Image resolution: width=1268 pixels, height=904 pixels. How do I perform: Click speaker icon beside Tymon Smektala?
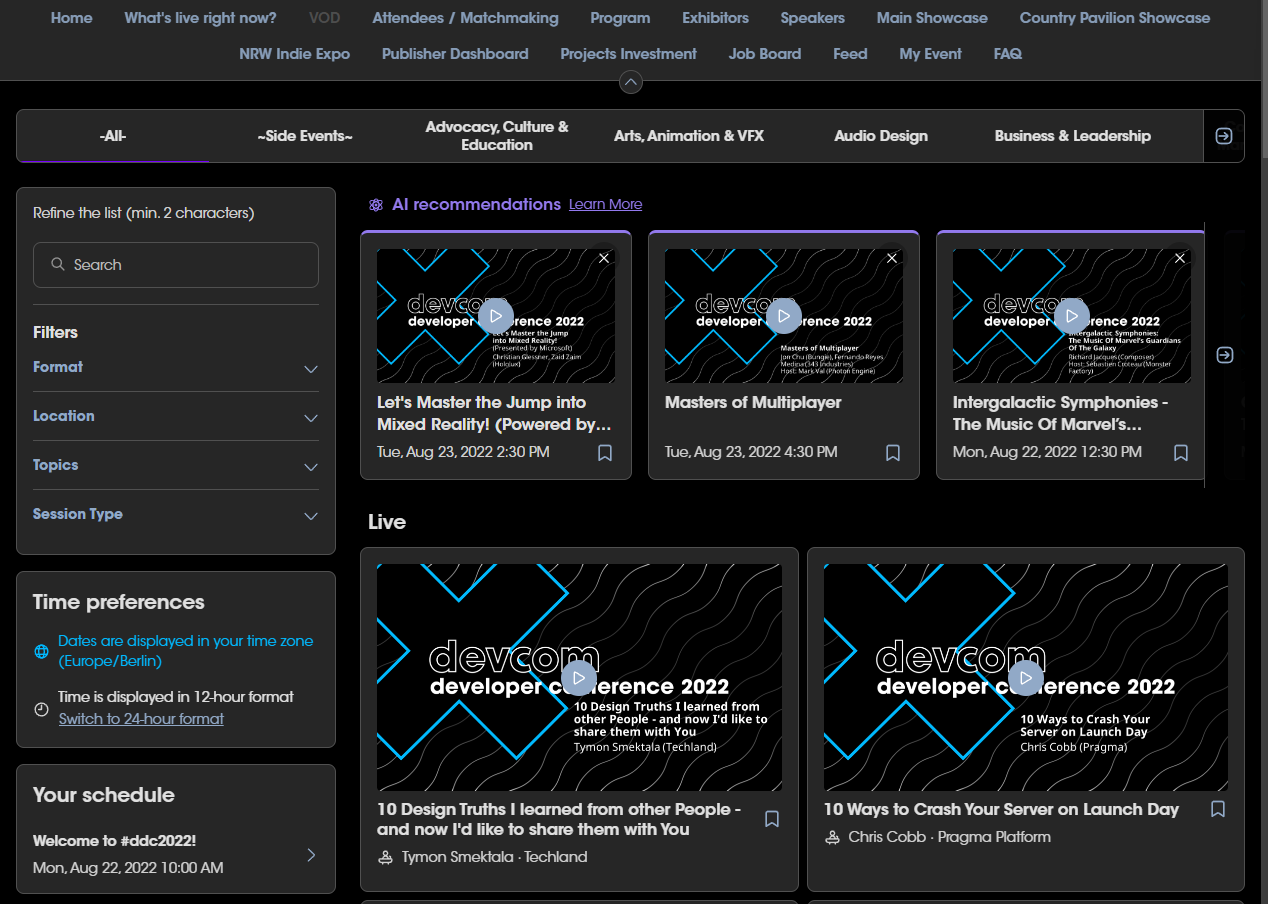click(385, 857)
